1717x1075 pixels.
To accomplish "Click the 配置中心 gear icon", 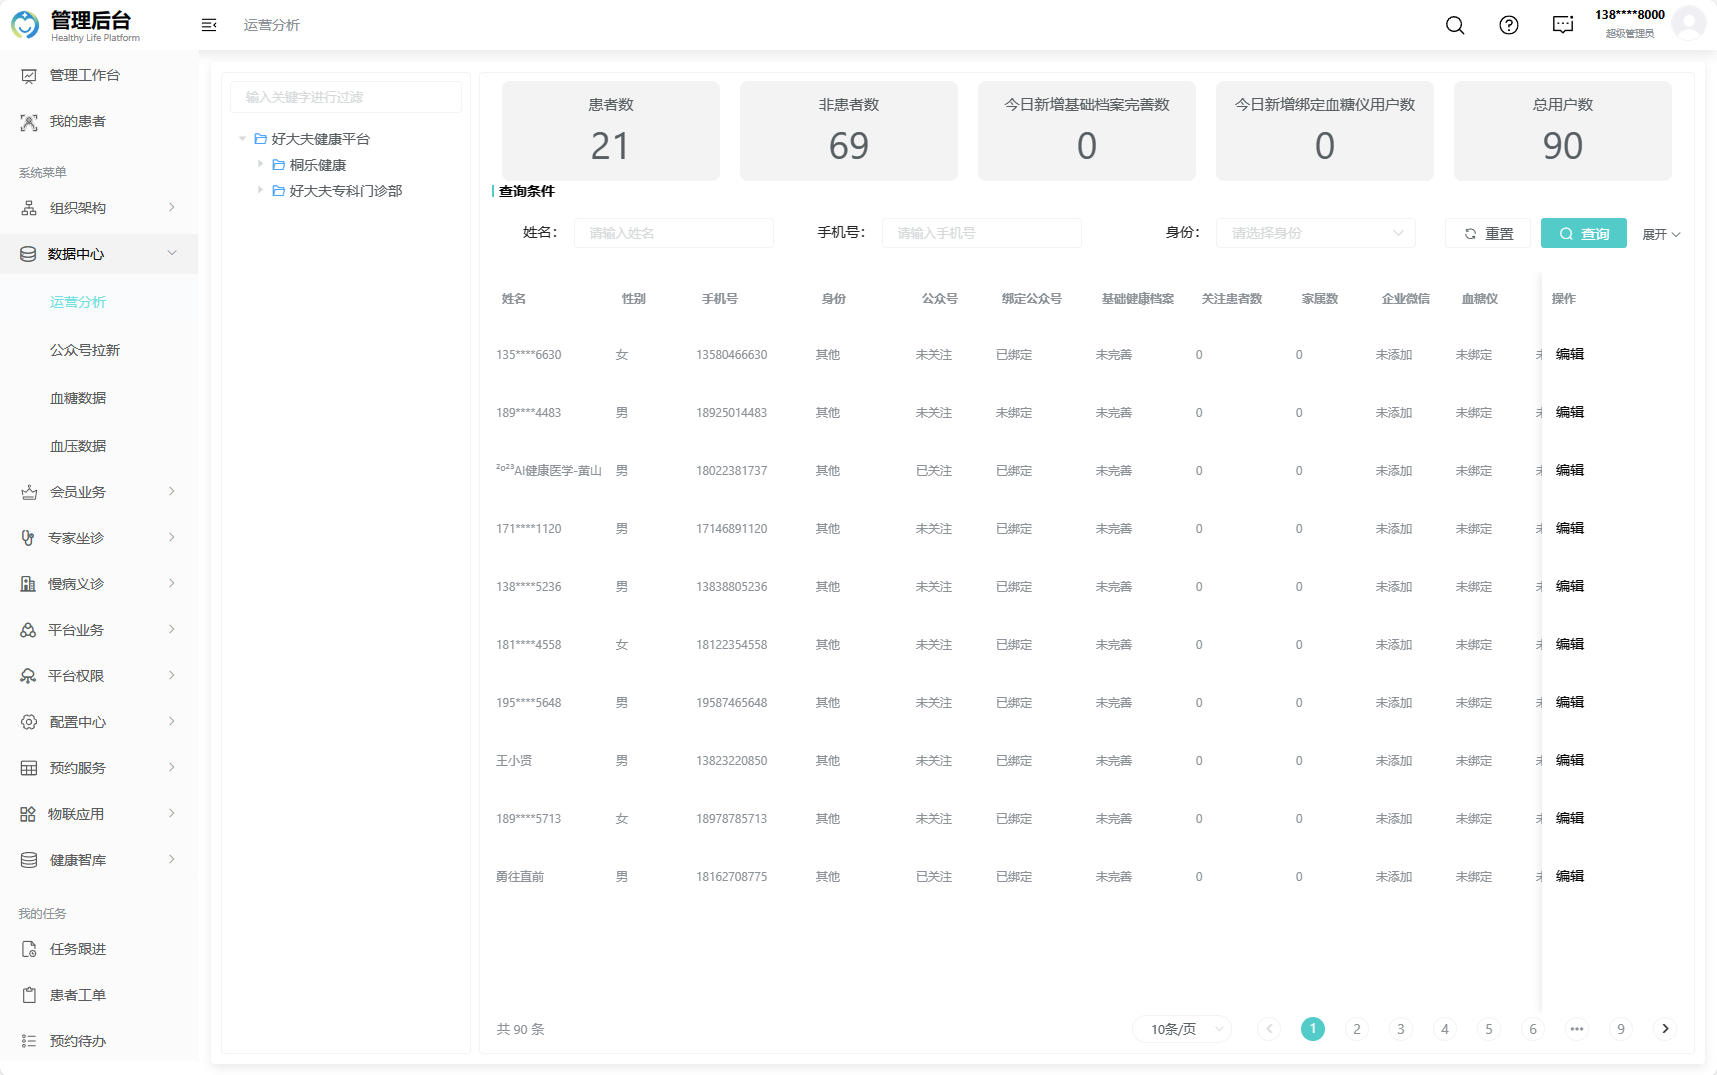I will coord(29,722).
